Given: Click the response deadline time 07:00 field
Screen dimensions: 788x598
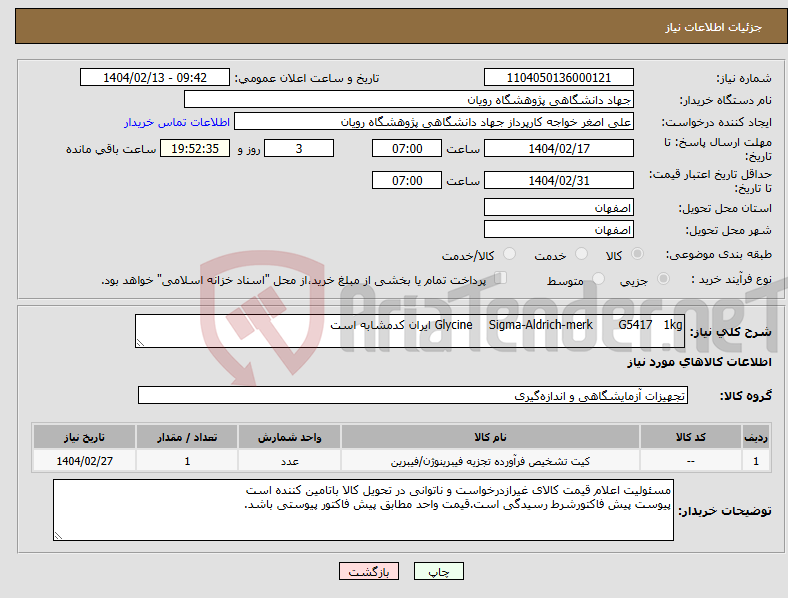Looking at the screenshot, I should pyautogui.click(x=407, y=148).
